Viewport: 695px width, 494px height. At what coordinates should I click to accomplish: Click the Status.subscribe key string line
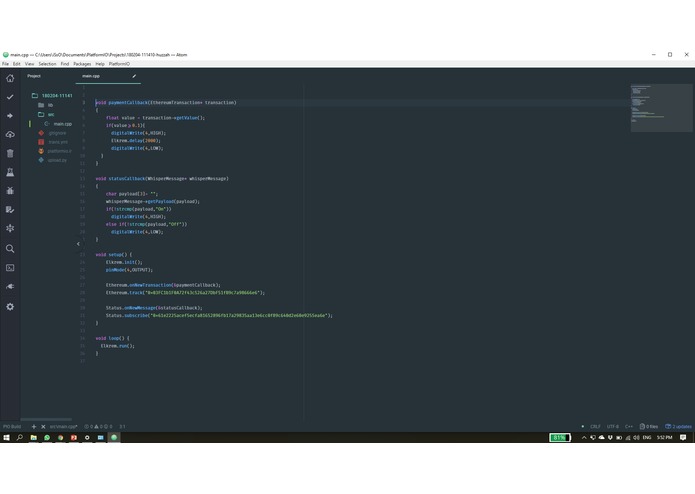219,315
